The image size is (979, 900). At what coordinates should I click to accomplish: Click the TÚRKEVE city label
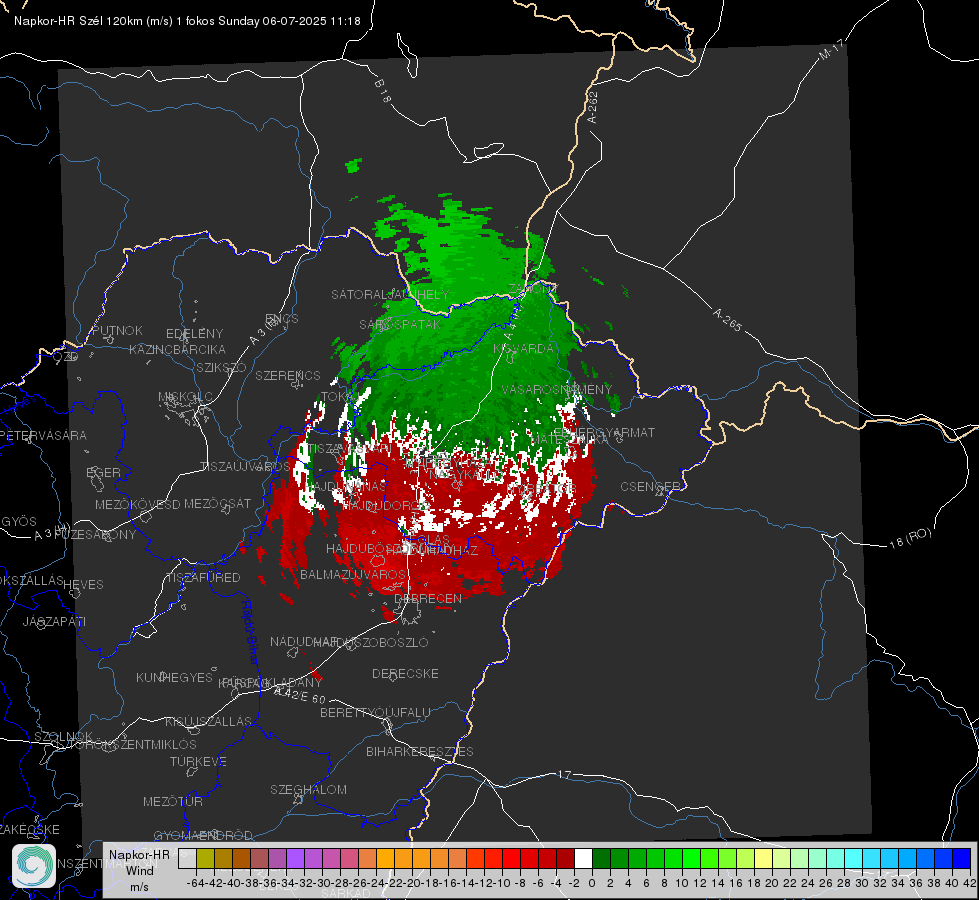(x=198, y=762)
